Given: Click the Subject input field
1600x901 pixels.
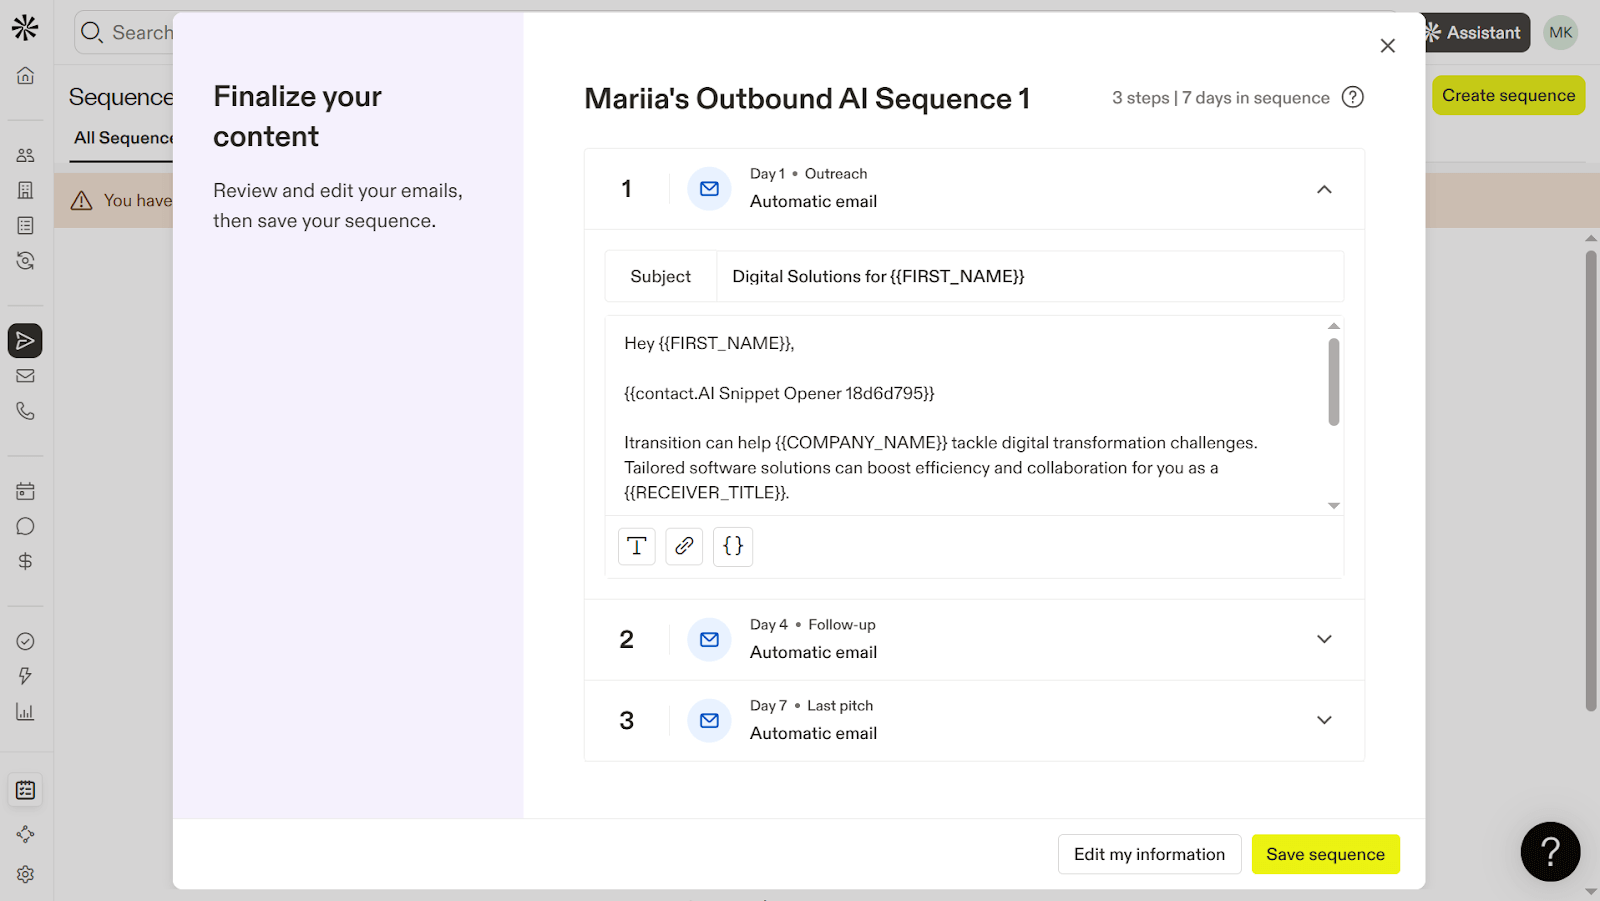Looking at the screenshot, I should click(x=1030, y=277).
